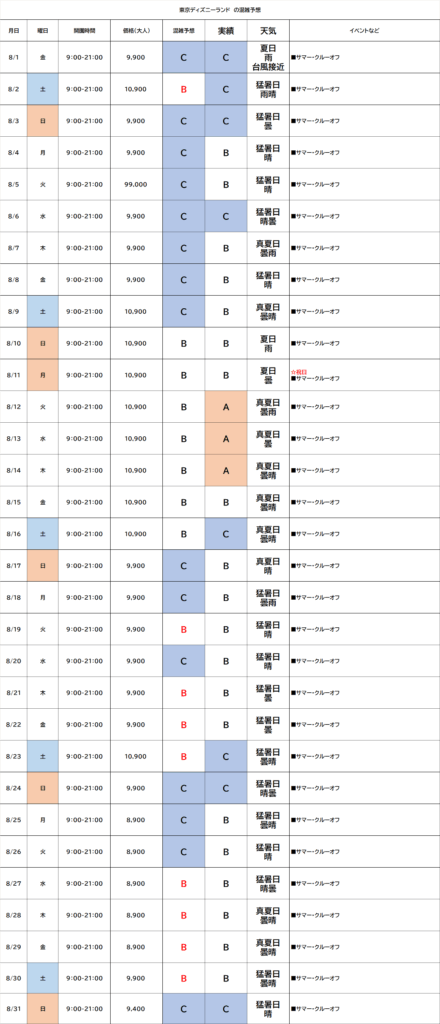
Task: Select the 実績 column header
Action: click(226, 31)
